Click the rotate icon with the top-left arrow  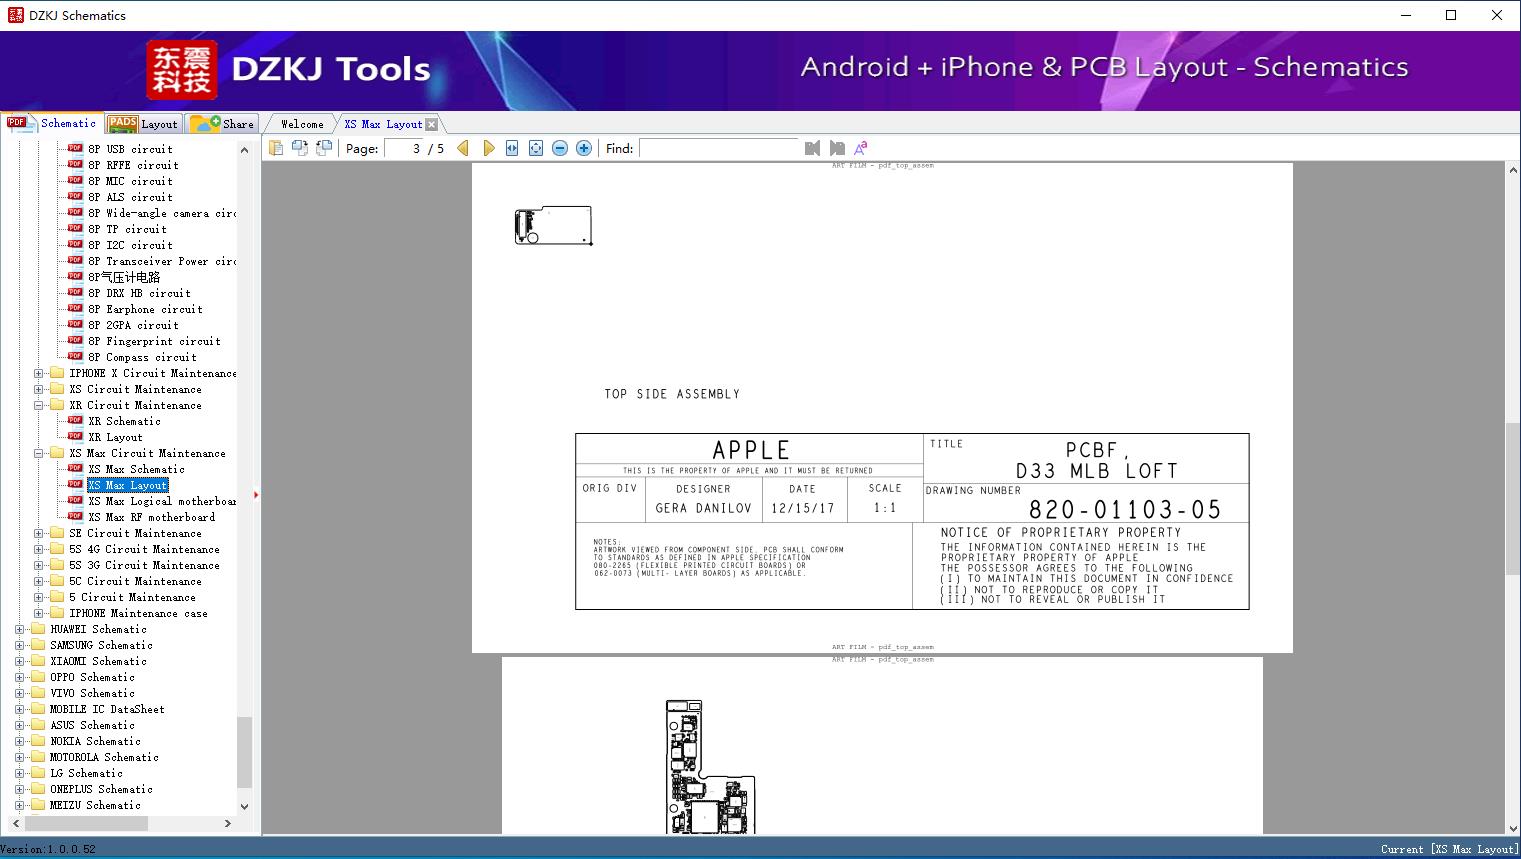pos(323,148)
